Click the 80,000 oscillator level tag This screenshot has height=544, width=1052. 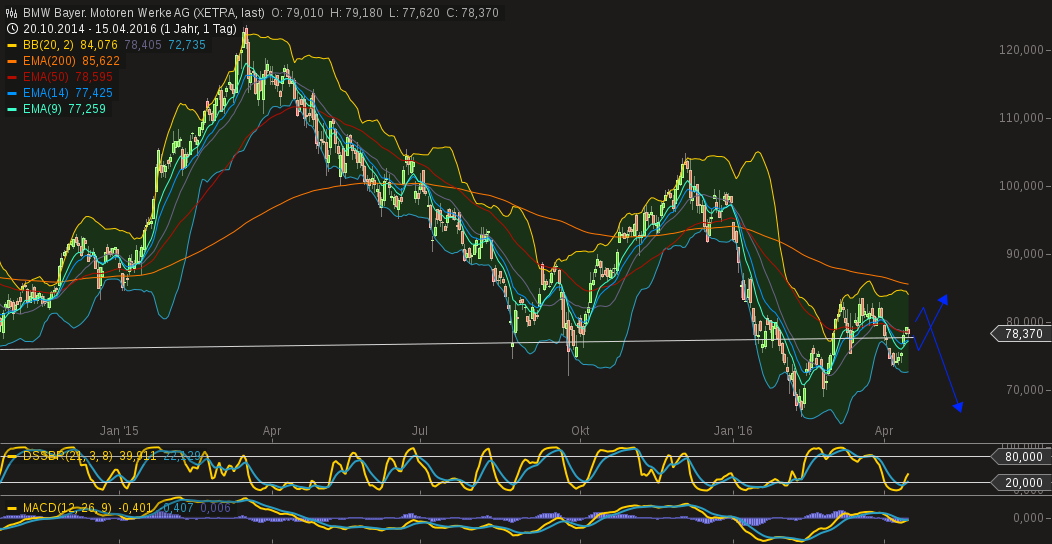(1020, 457)
